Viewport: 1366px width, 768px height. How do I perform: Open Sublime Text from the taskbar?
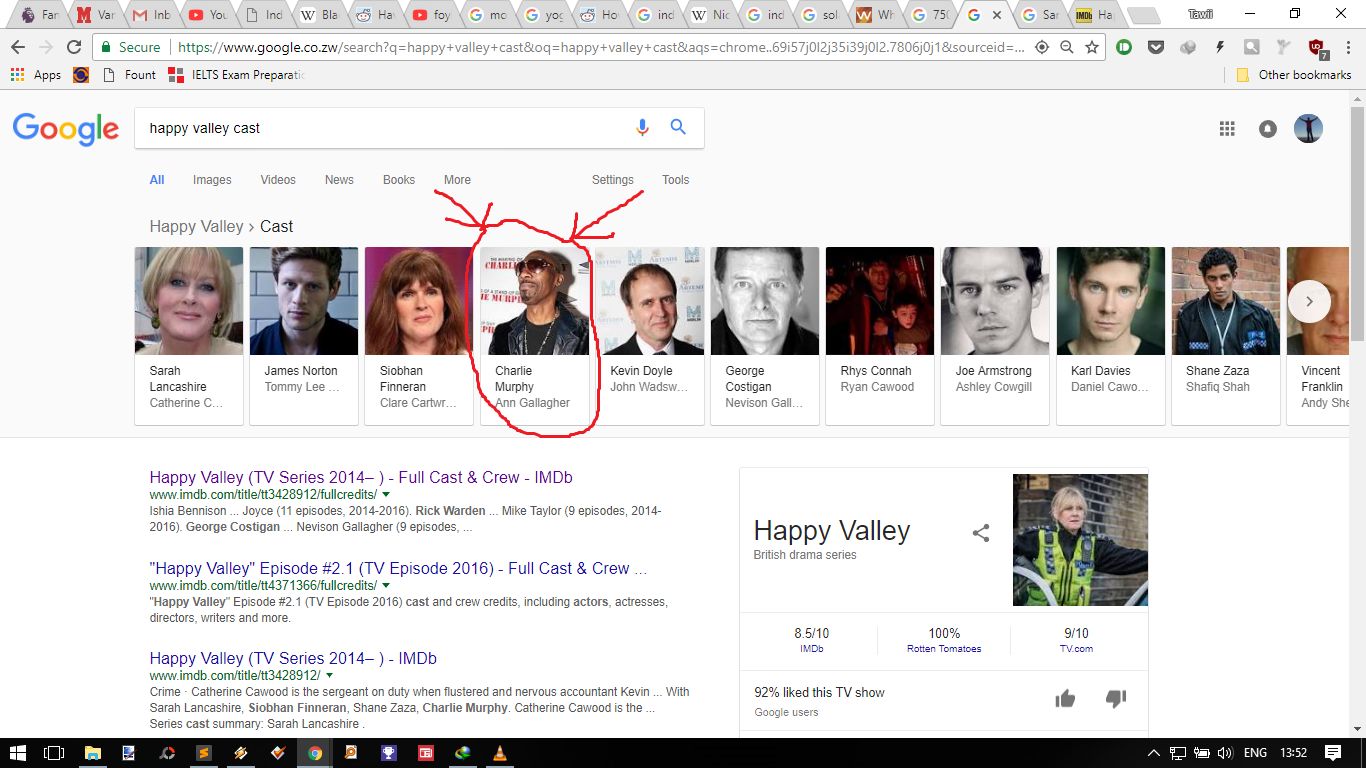point(203,754)
